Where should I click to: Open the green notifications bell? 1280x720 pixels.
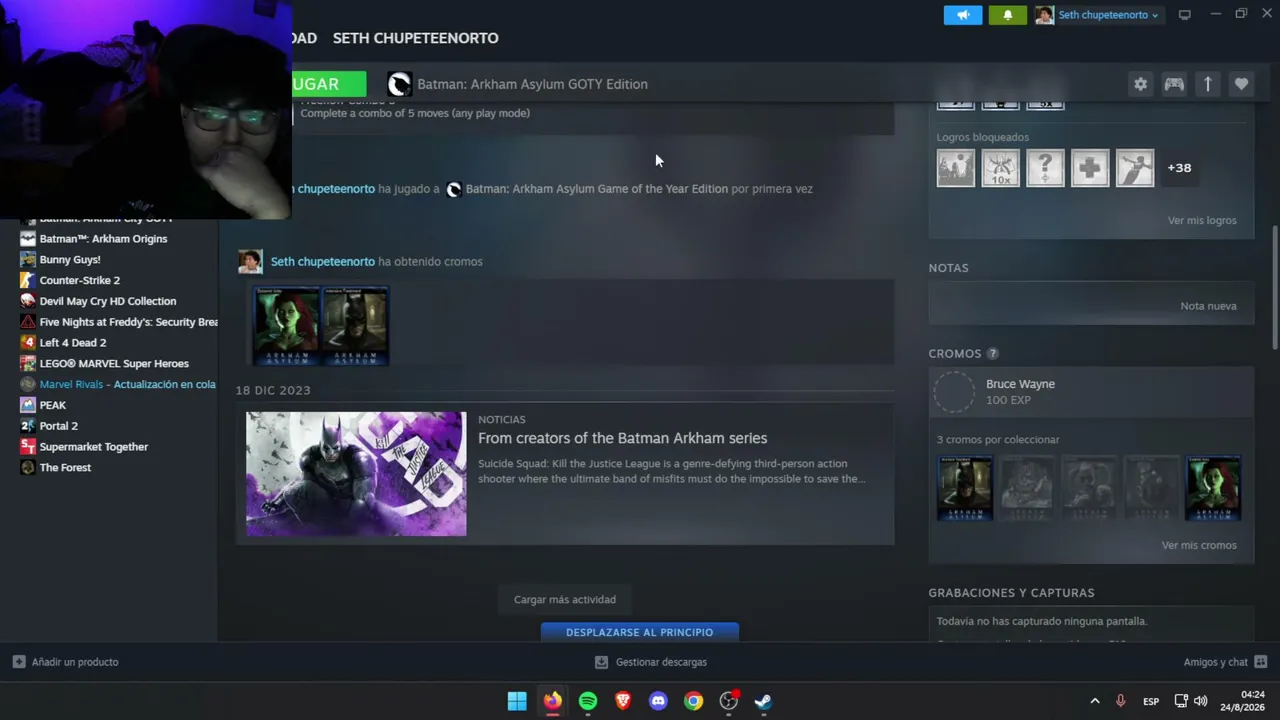[x=1007, y=15]
